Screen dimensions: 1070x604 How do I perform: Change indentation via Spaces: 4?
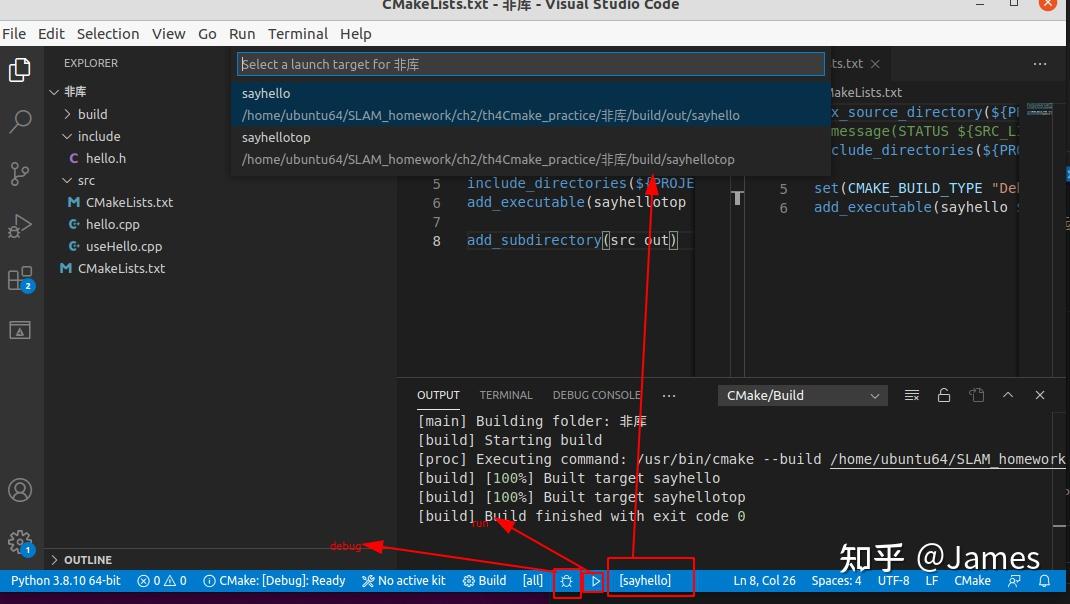(x=836, y=581)
